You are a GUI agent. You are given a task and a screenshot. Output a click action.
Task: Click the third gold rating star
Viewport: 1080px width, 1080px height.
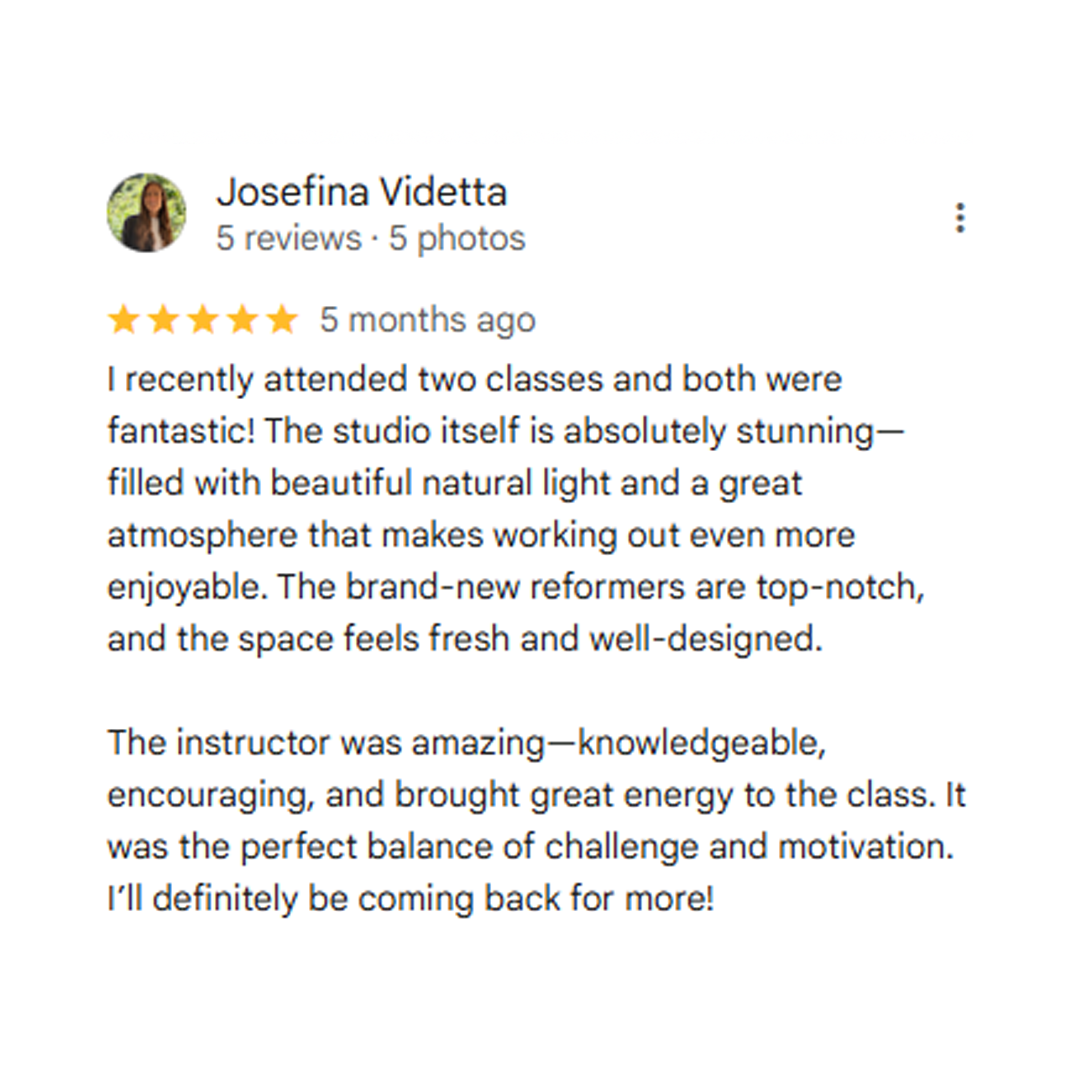203,320
